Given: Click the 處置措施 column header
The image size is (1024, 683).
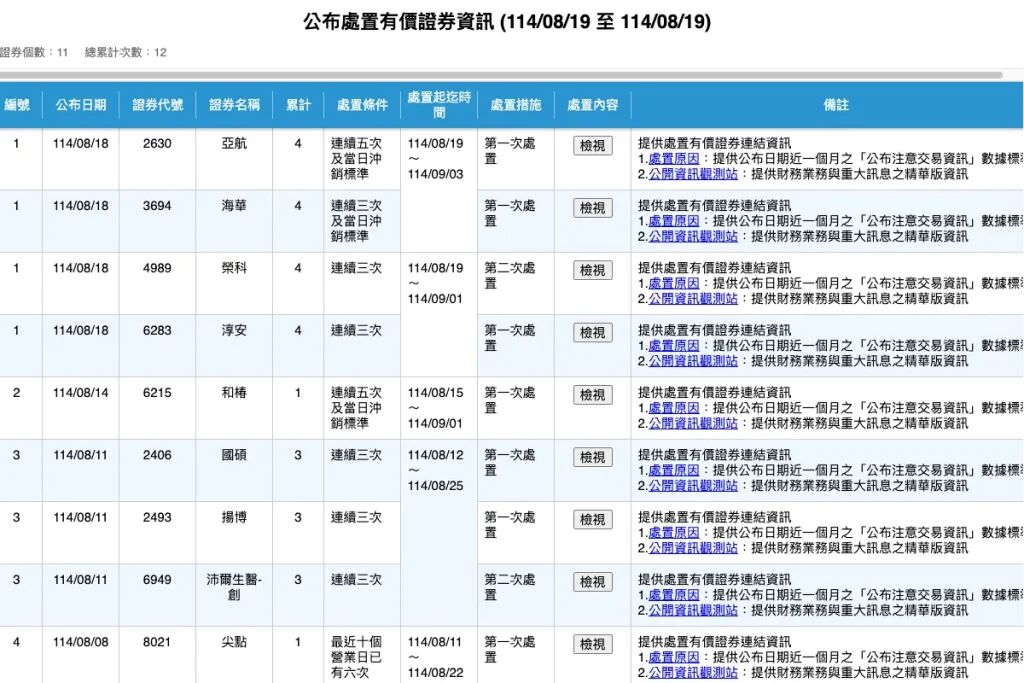Looking at the screenshot, I should point(516,104).
